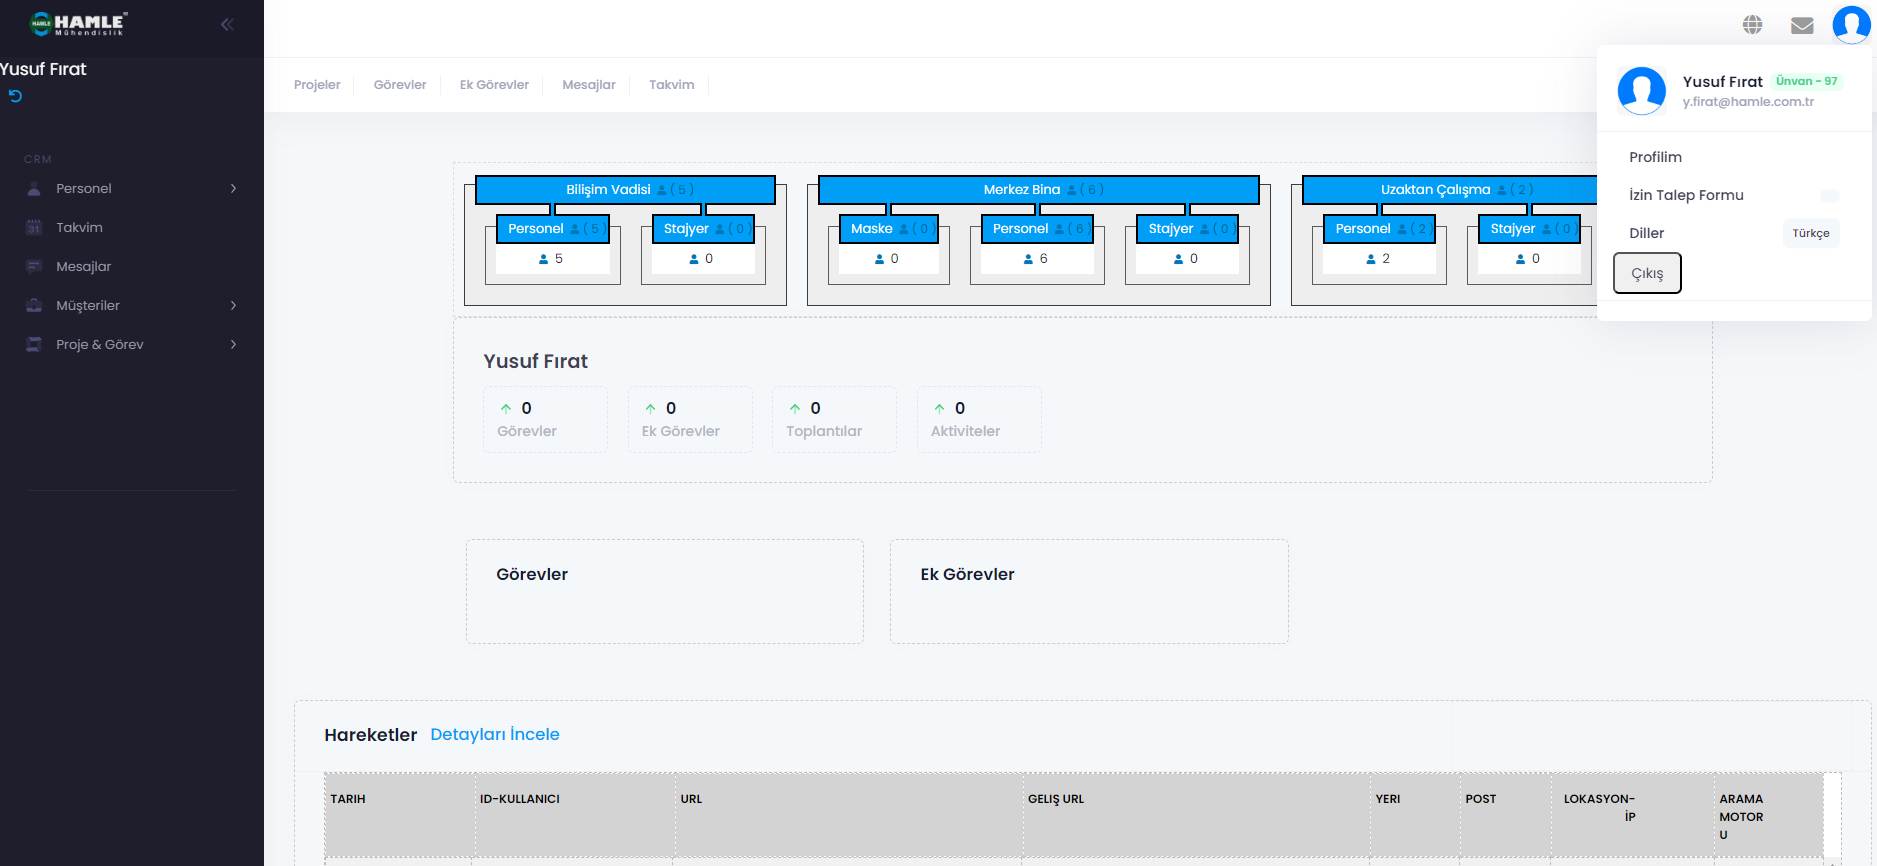Switch to the Ek Görevler tab
Image resolution: width=1877 pixels, height=866 pixels.
click(x=494, y=85)
